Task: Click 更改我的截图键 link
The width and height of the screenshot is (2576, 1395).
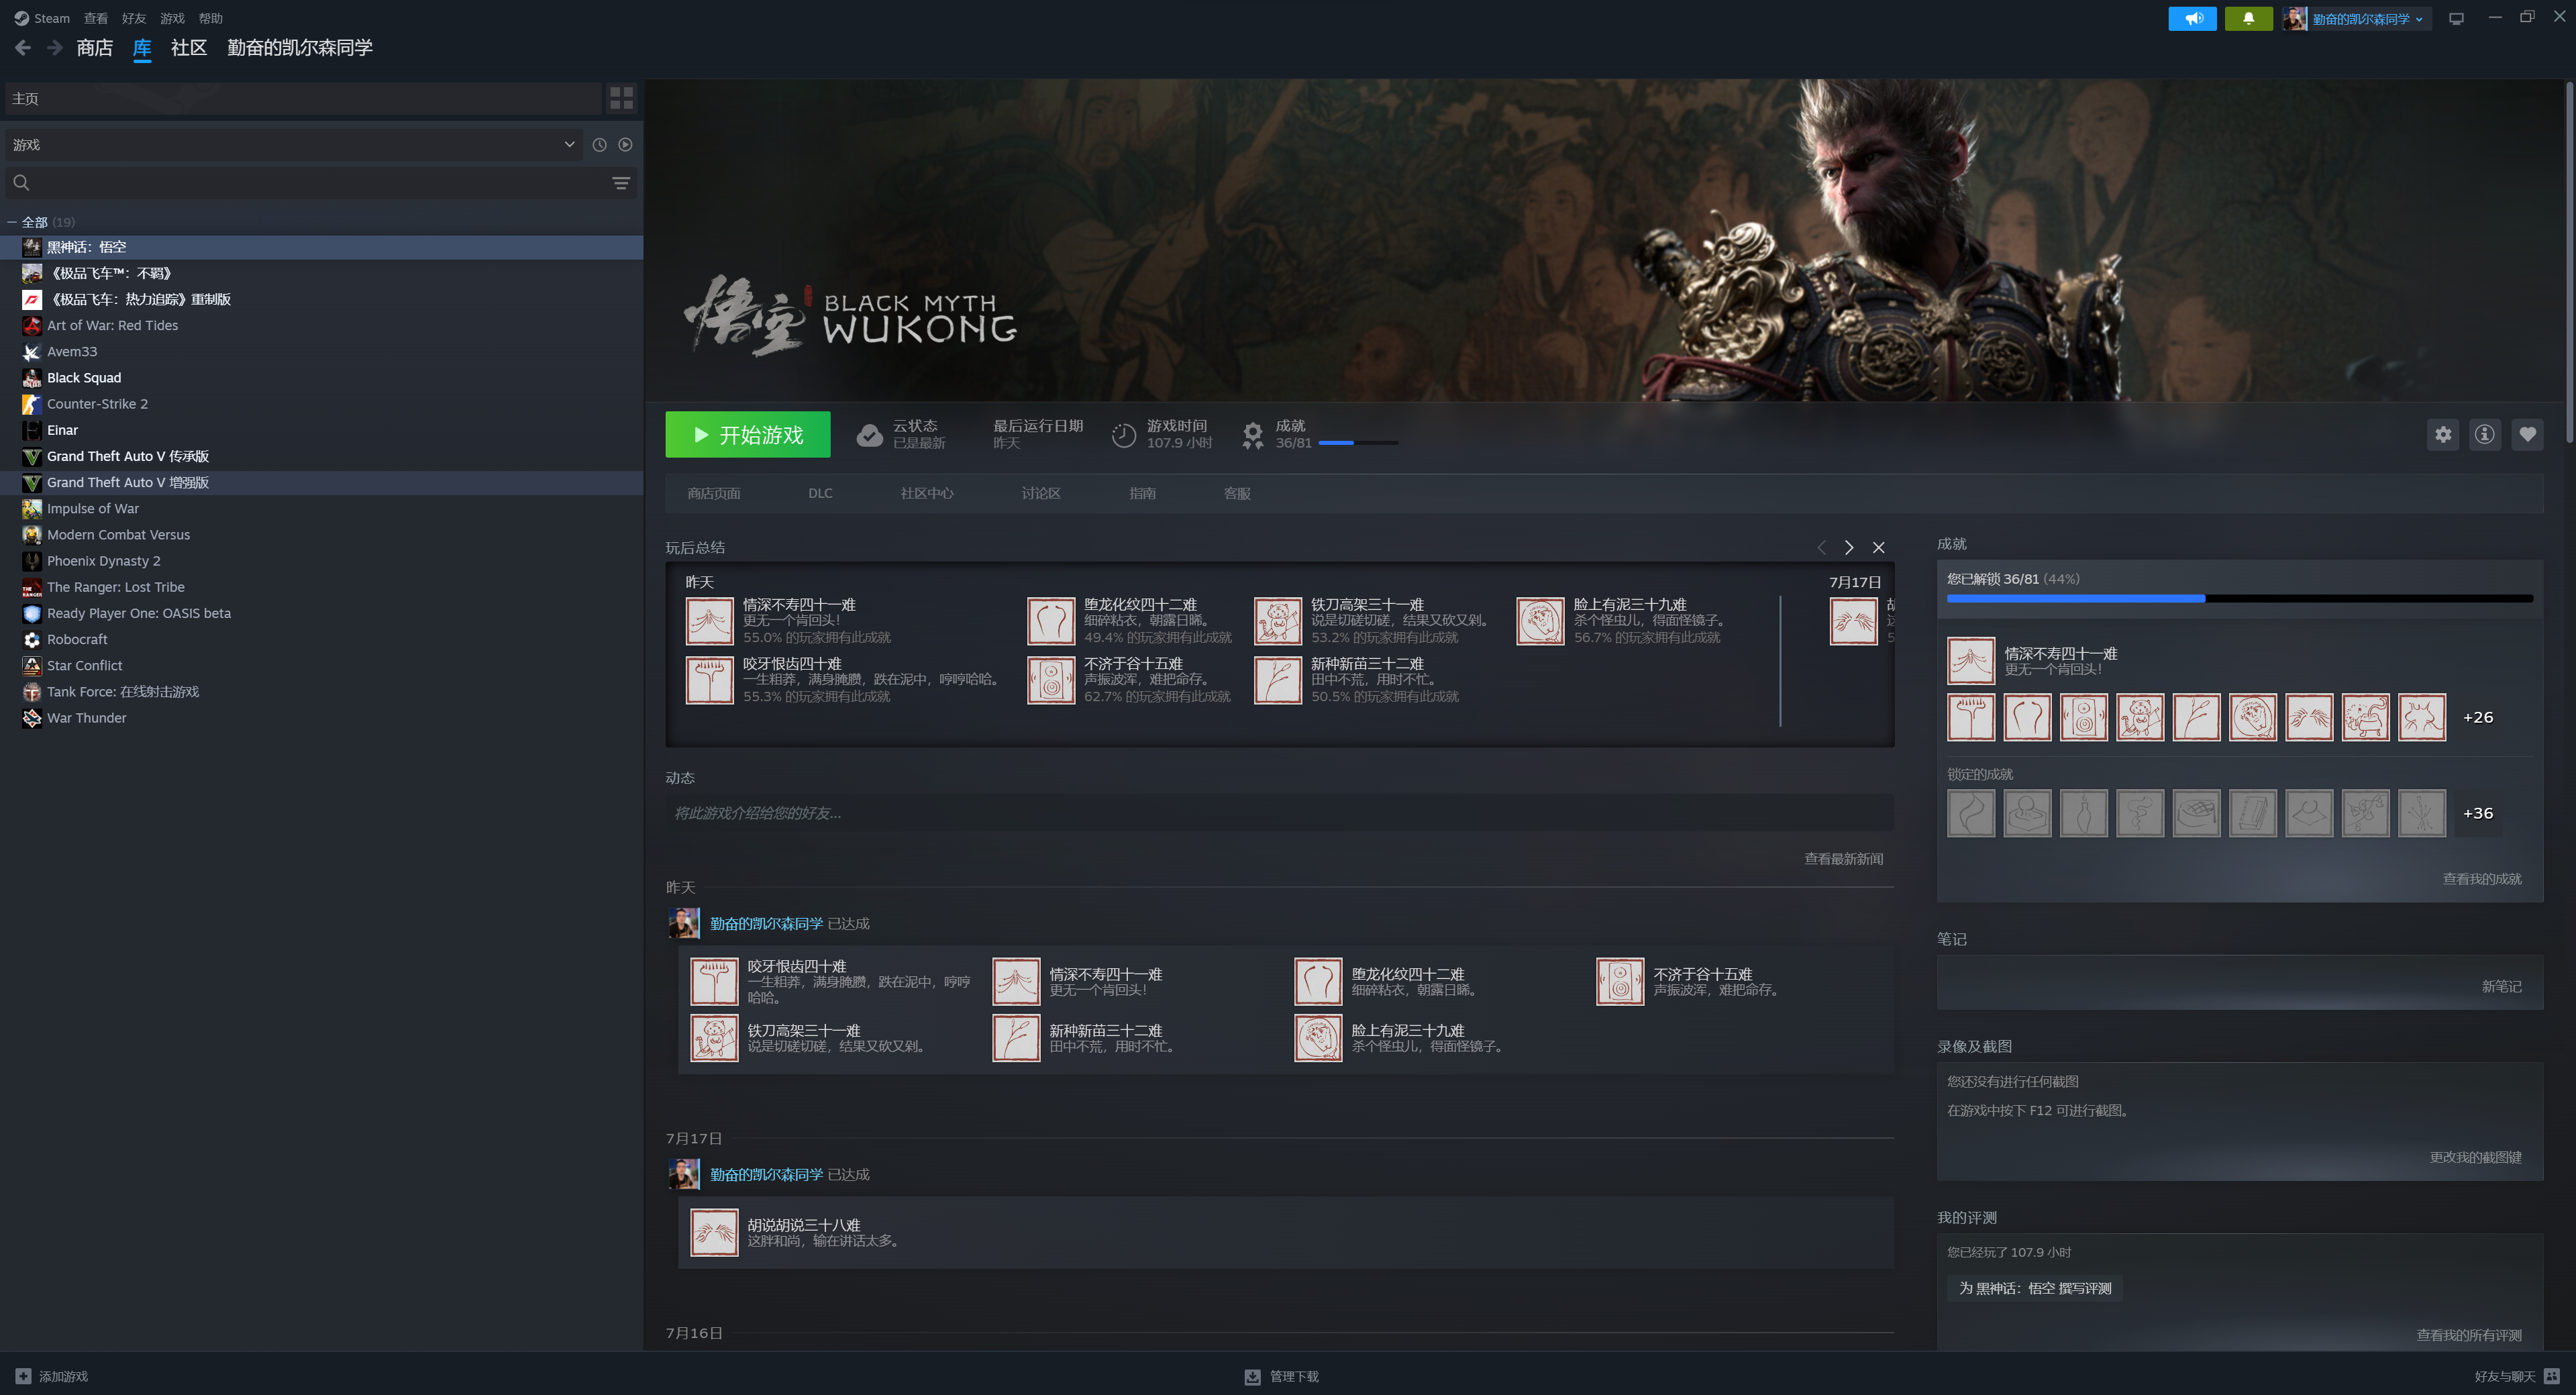Action: tap(2475, 1157)
